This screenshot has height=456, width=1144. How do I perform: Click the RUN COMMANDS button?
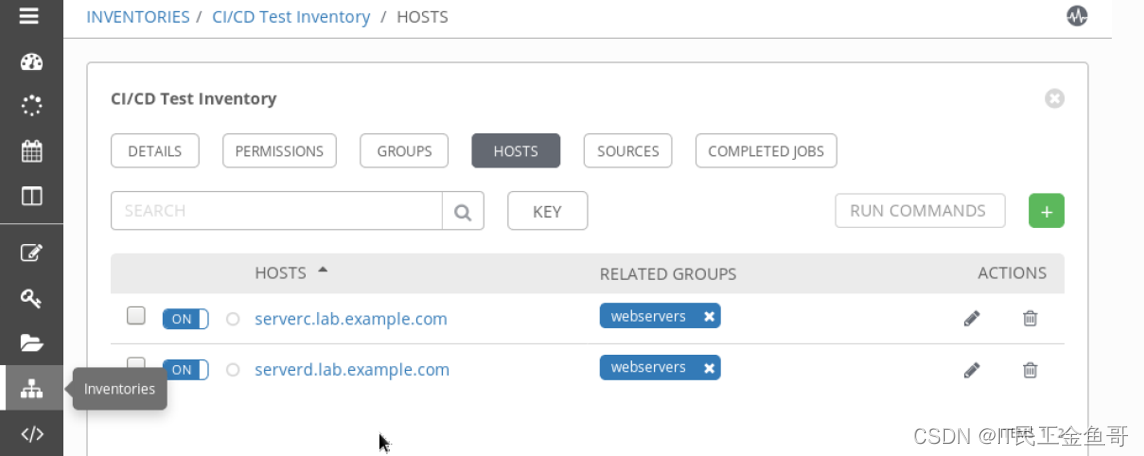(920, 211)
